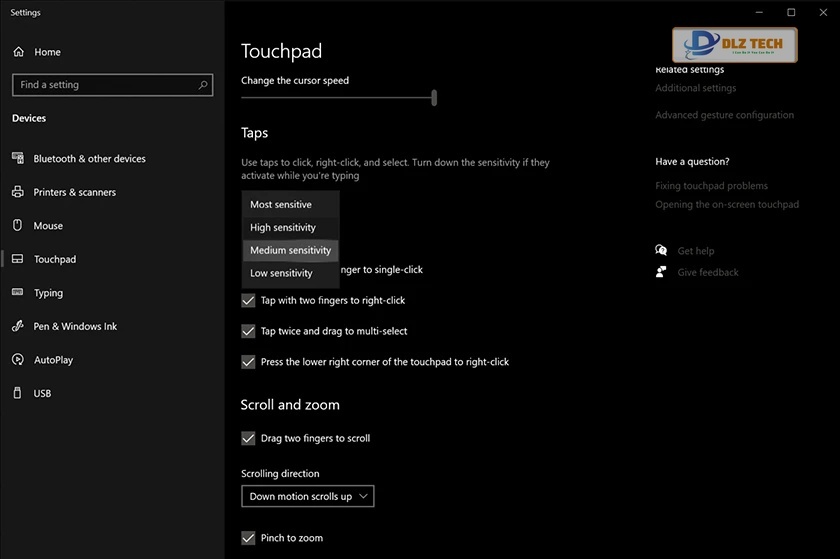Open Fixing touchpad problems link
The image size is (840, 559).
point(711,185)
